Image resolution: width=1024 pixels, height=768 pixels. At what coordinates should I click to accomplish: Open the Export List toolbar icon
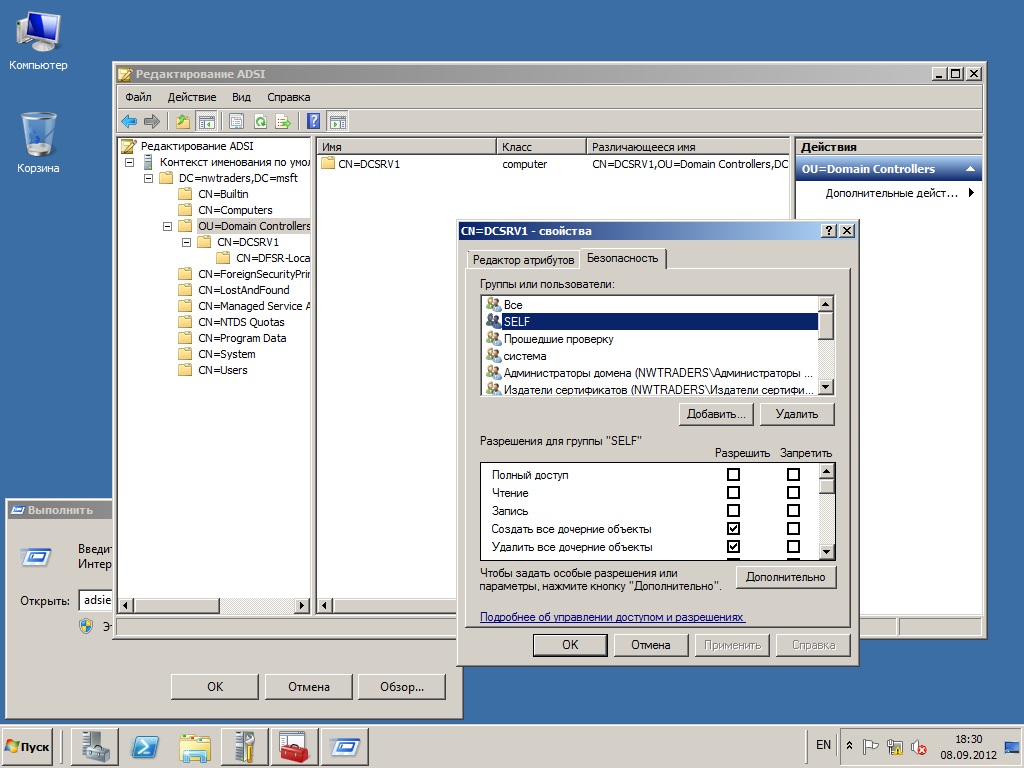pyautogui.click(x=284, y=121)
